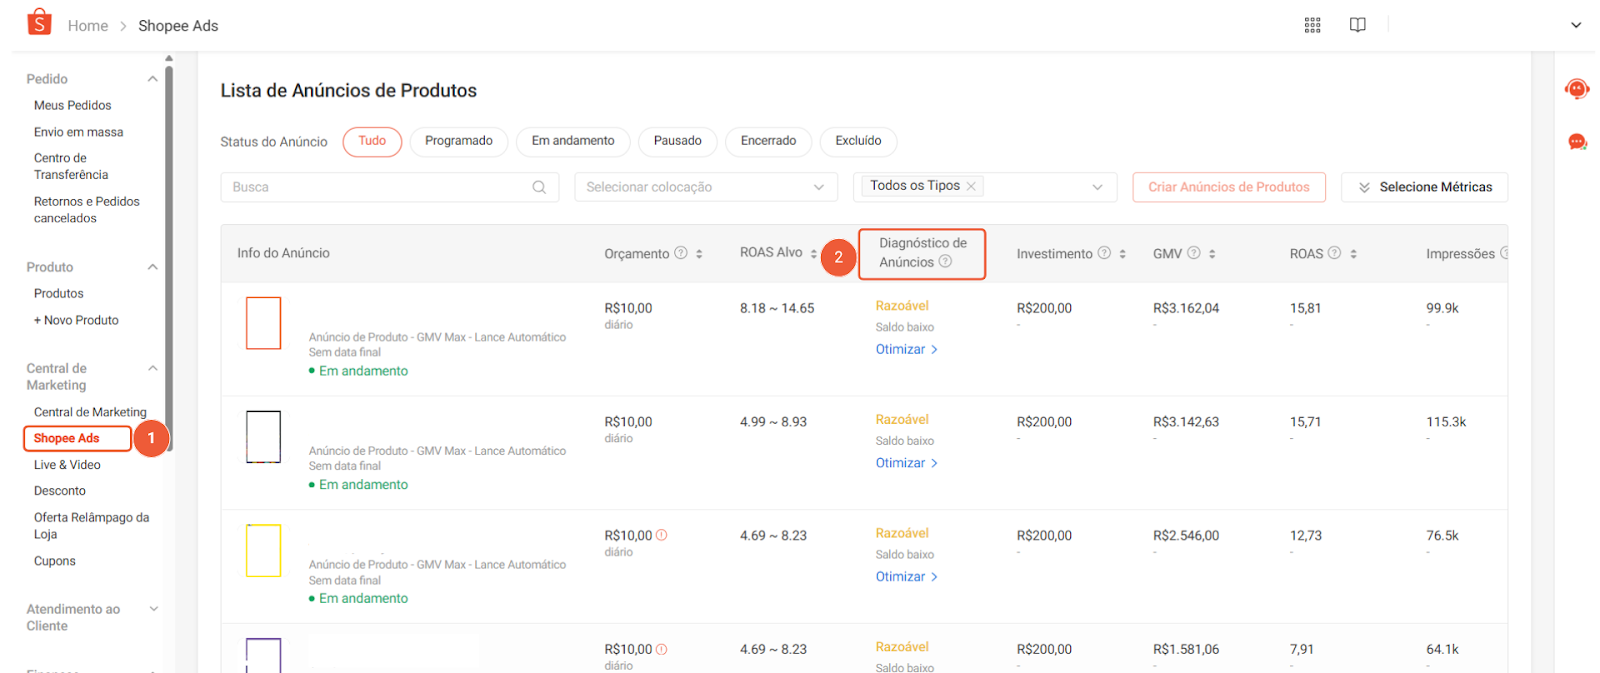This screenshot has height=673, width=1600.
Task: Open the chat bubble icon
Action: pos(1577,142)
